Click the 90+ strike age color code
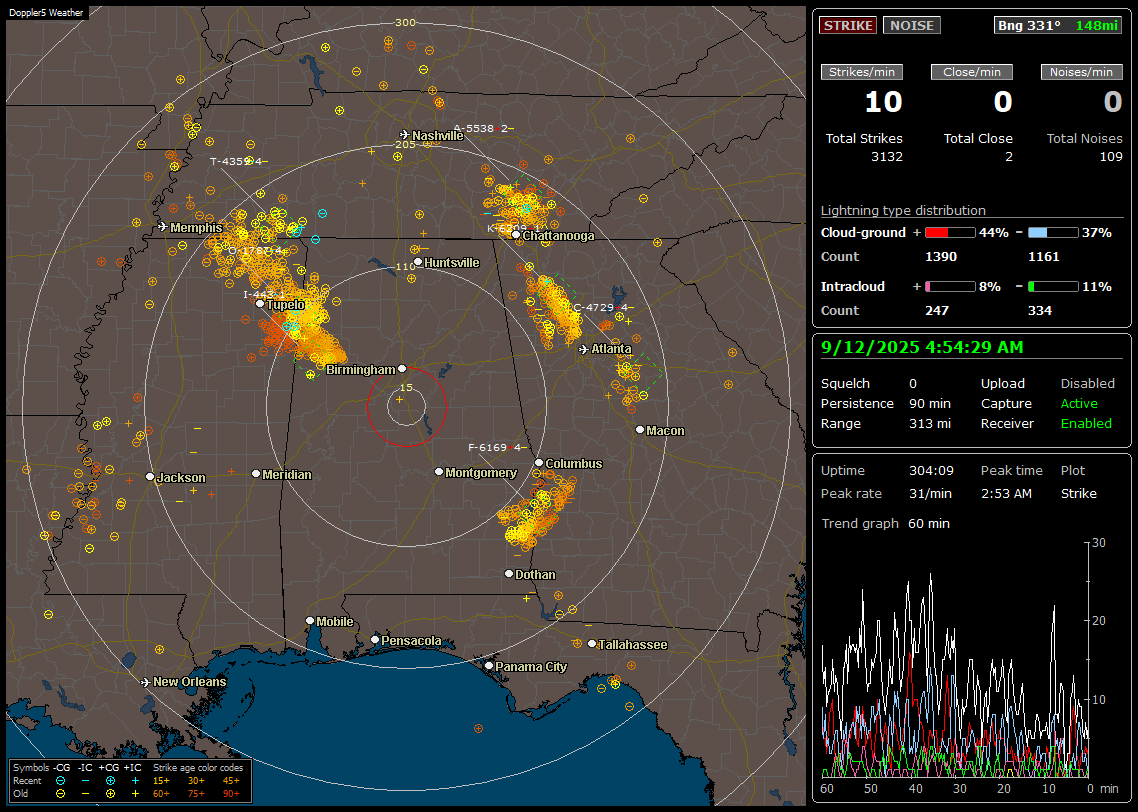 pyautogui.click(x=232, y=794)
